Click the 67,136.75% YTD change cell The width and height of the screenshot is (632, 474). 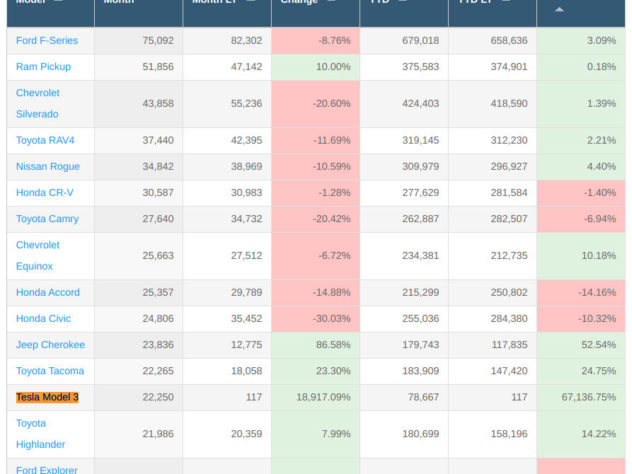point(581,397)
